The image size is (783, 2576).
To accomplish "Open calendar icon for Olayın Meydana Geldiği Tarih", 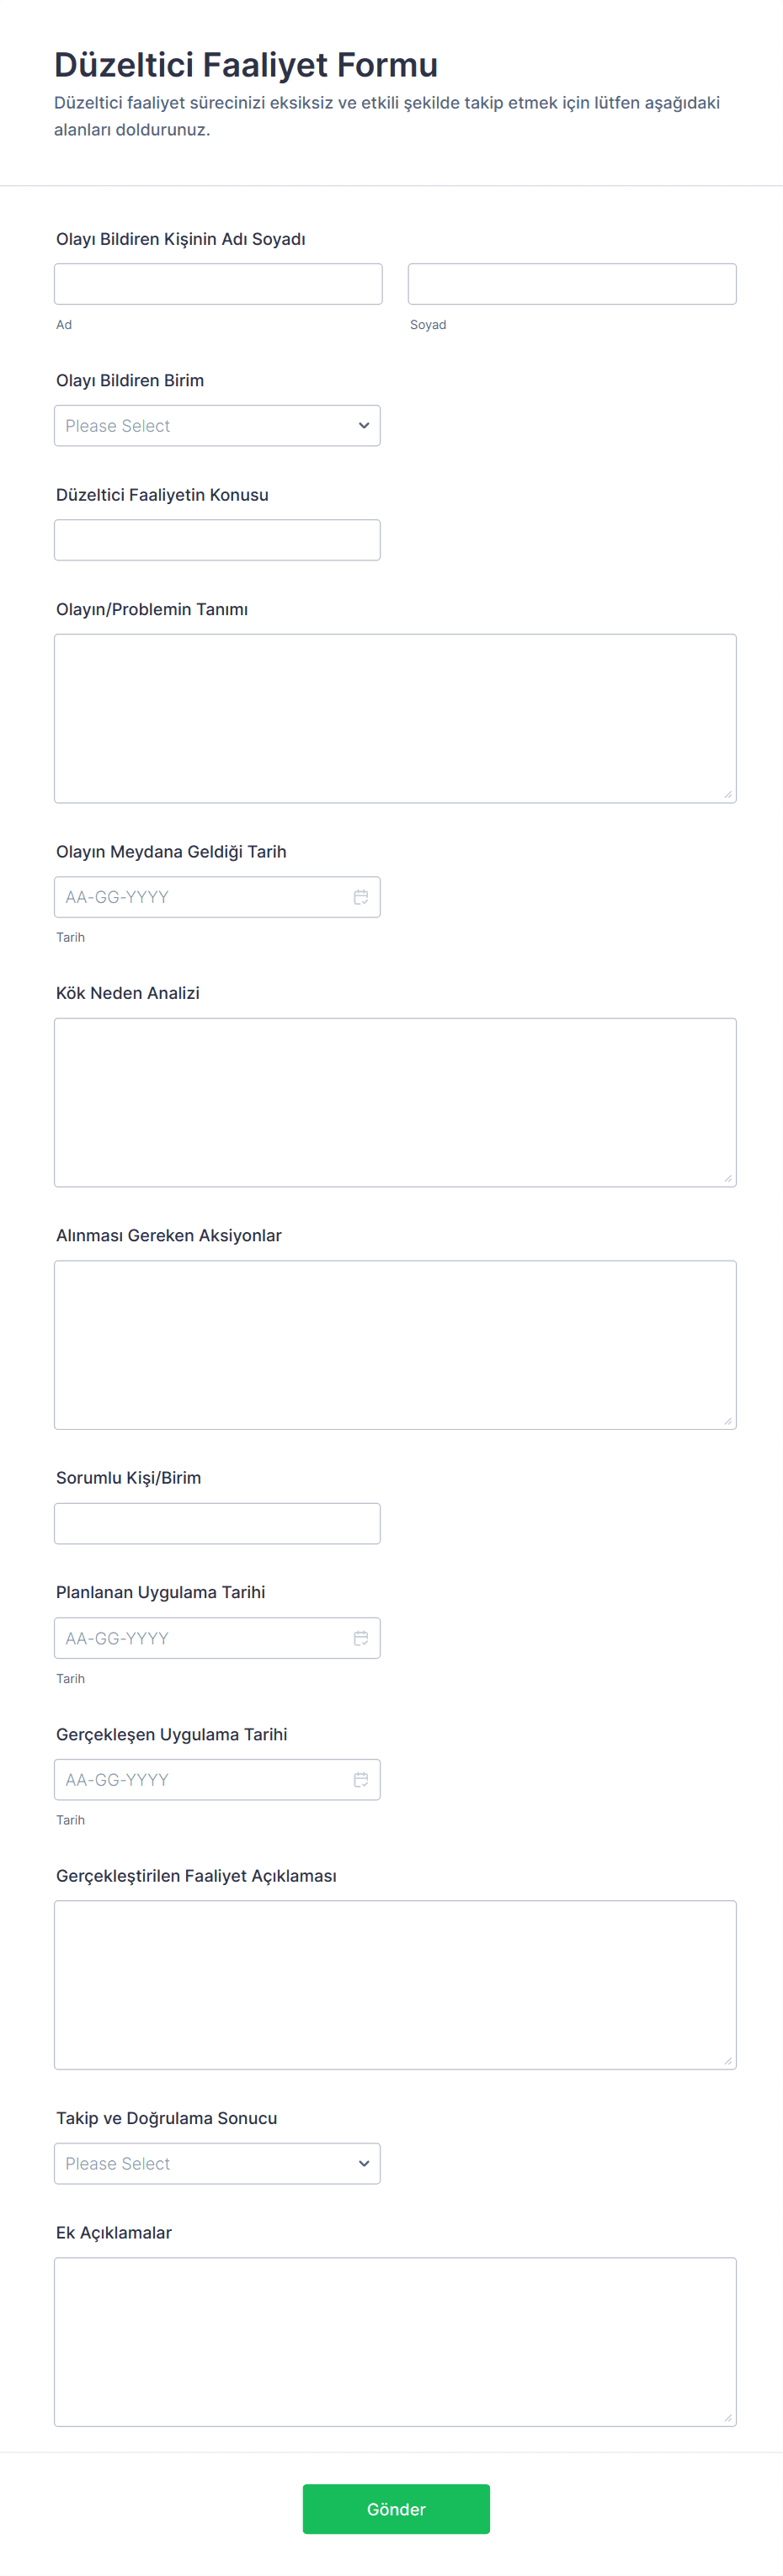I will (361, 897).
